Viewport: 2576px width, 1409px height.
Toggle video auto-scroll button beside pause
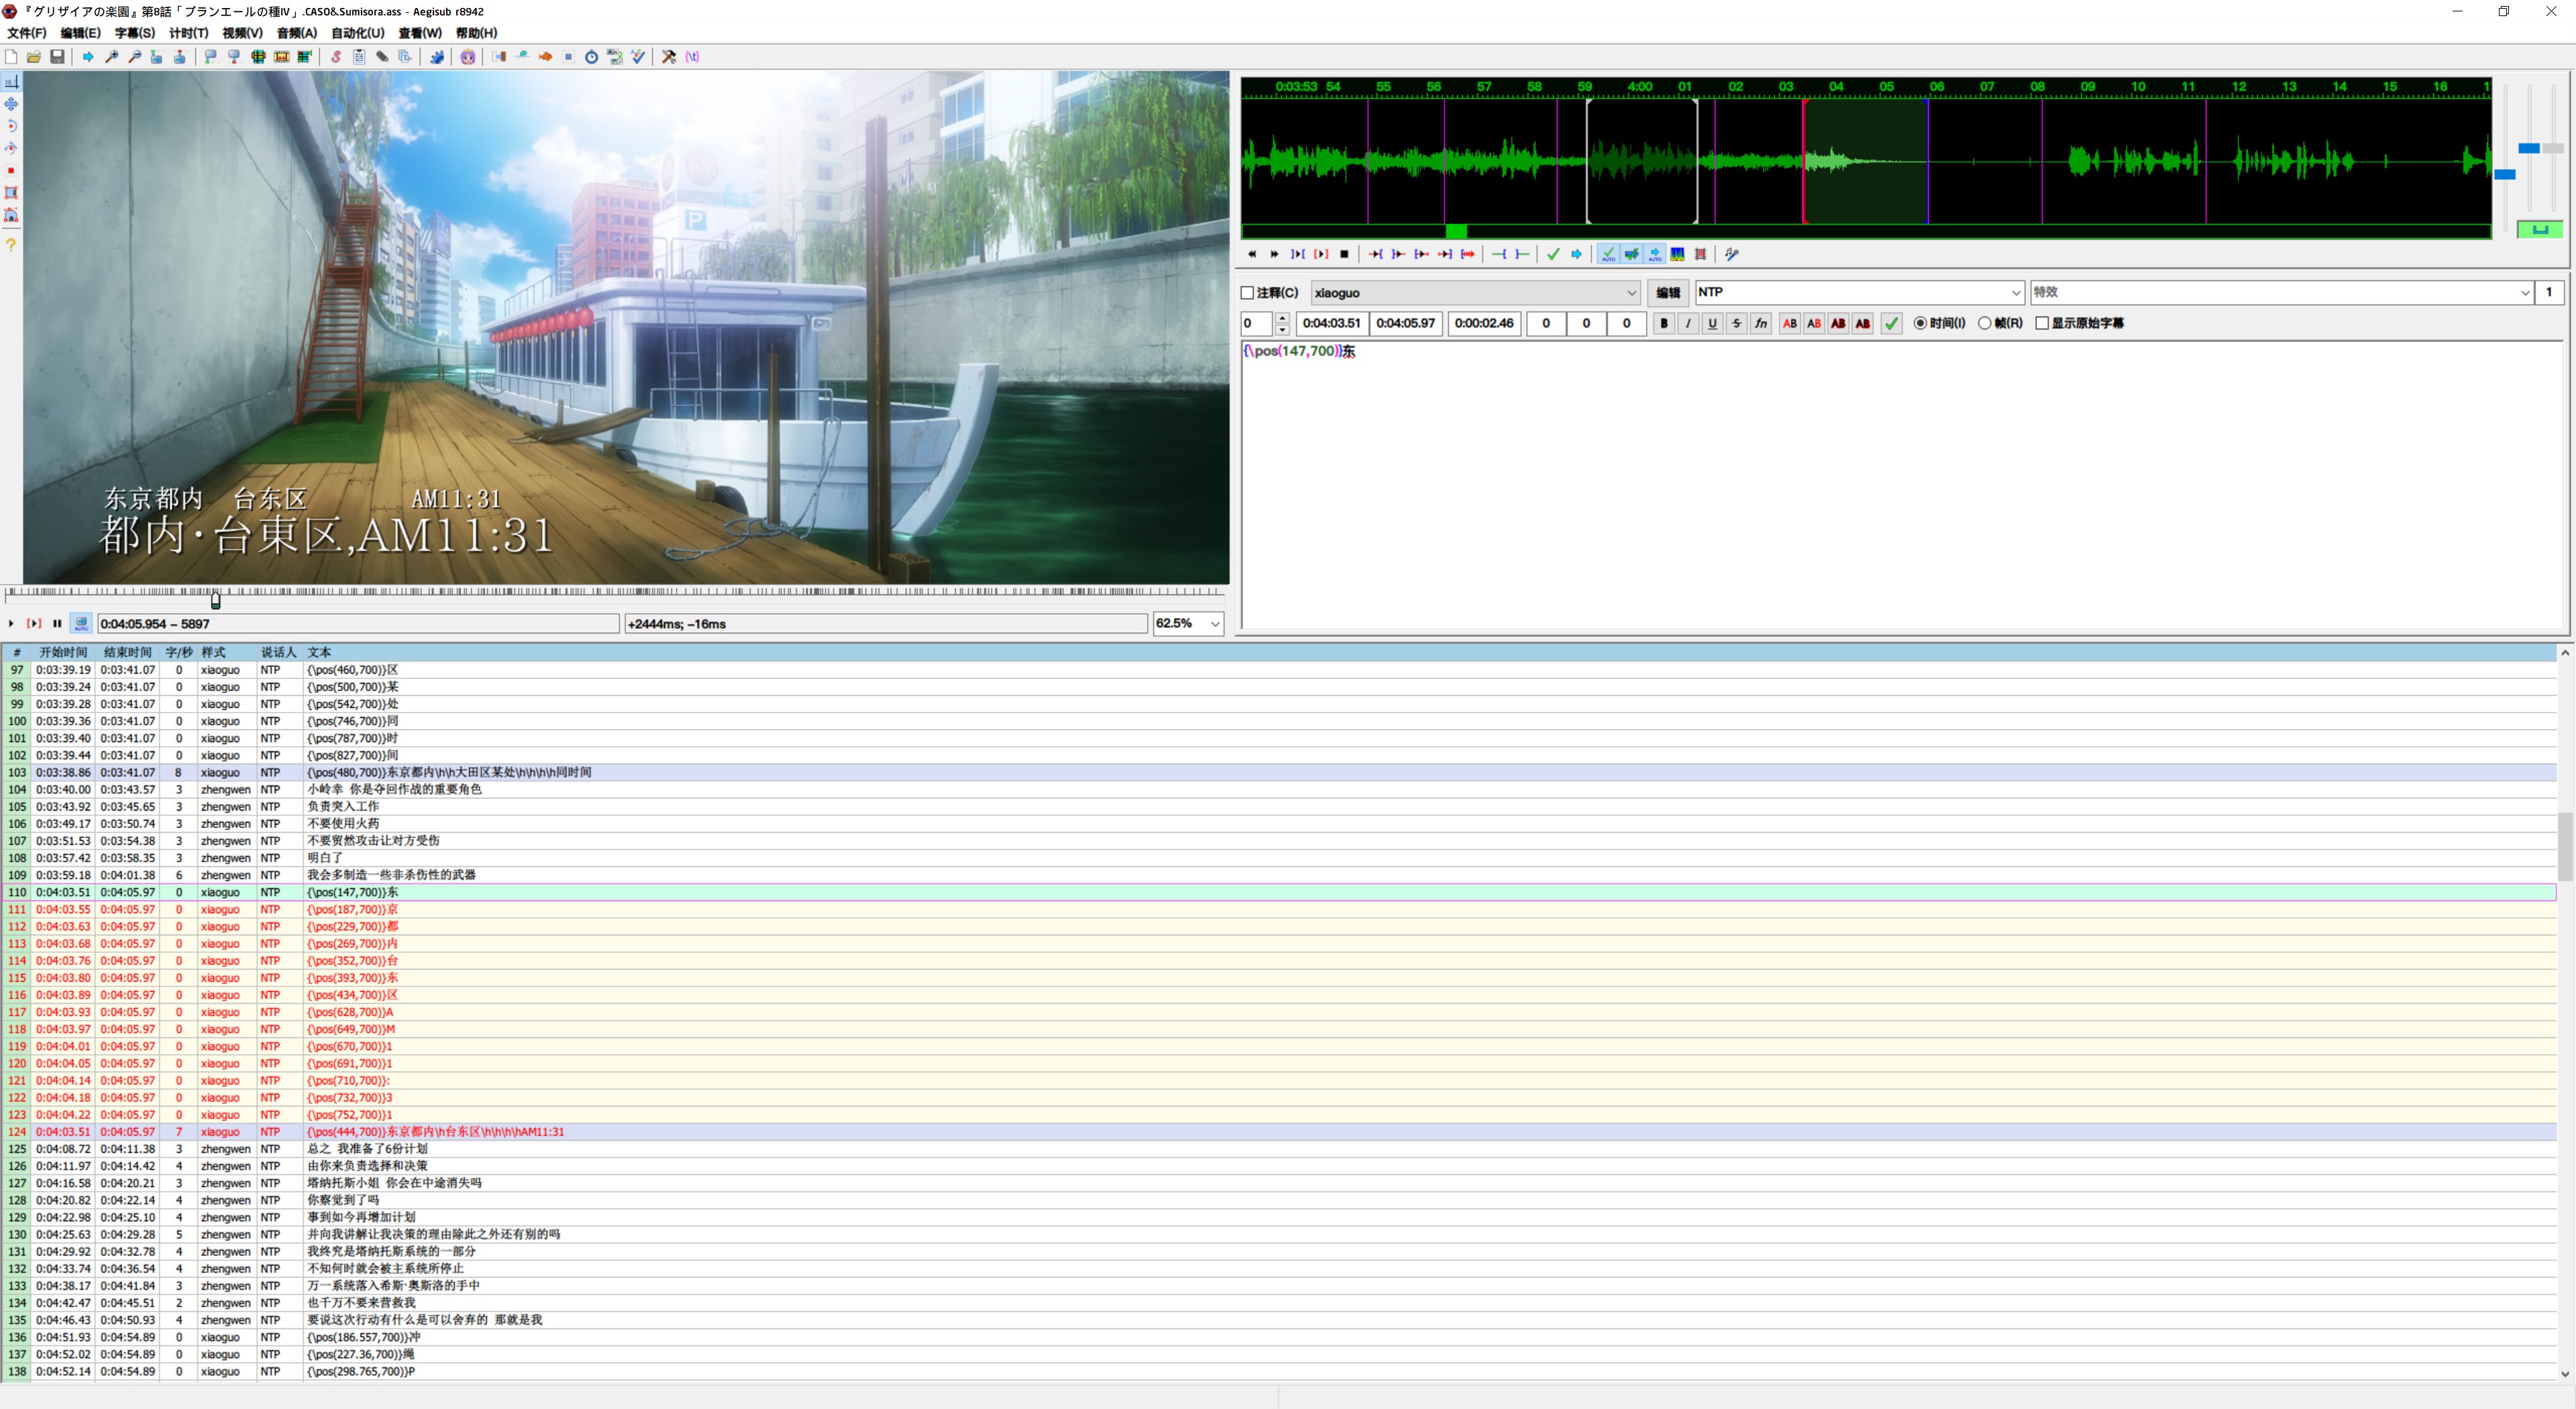pos(81,623)
